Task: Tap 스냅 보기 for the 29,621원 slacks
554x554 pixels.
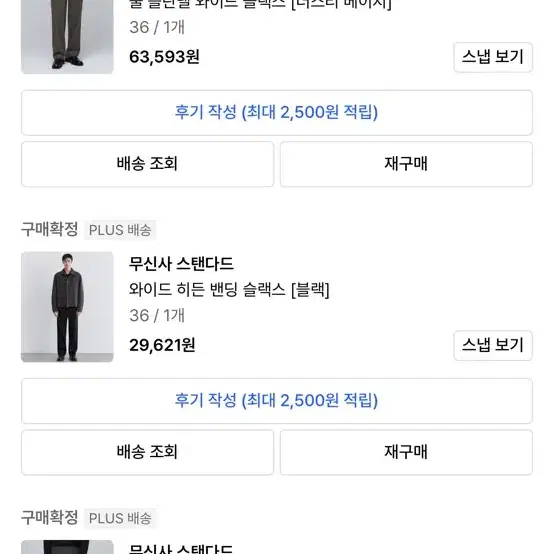Action: 493,346
